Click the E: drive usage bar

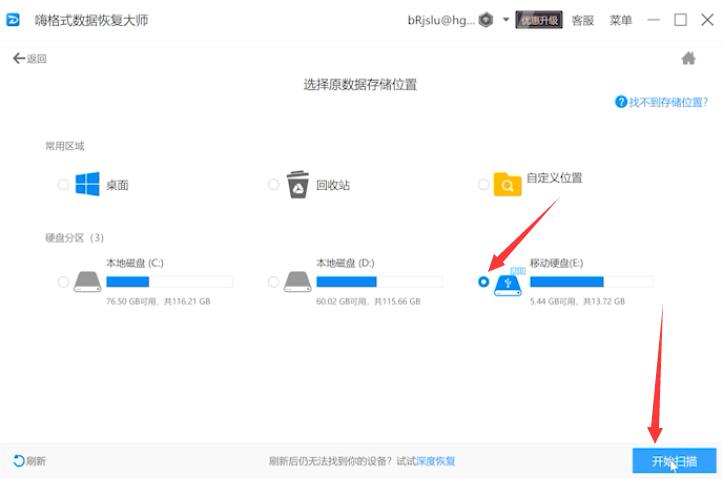point(592,281)
